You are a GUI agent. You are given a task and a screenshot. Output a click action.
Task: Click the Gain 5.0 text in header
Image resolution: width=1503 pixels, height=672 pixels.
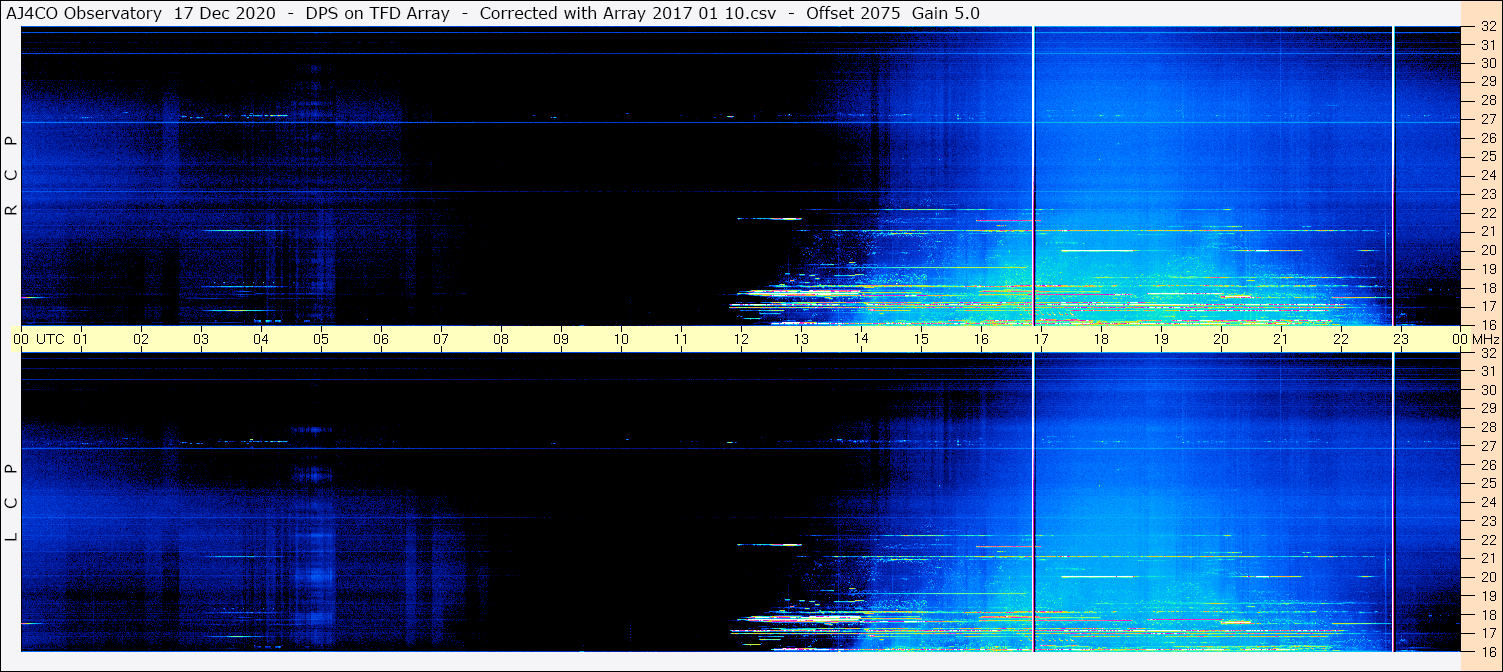coord(946,13)
